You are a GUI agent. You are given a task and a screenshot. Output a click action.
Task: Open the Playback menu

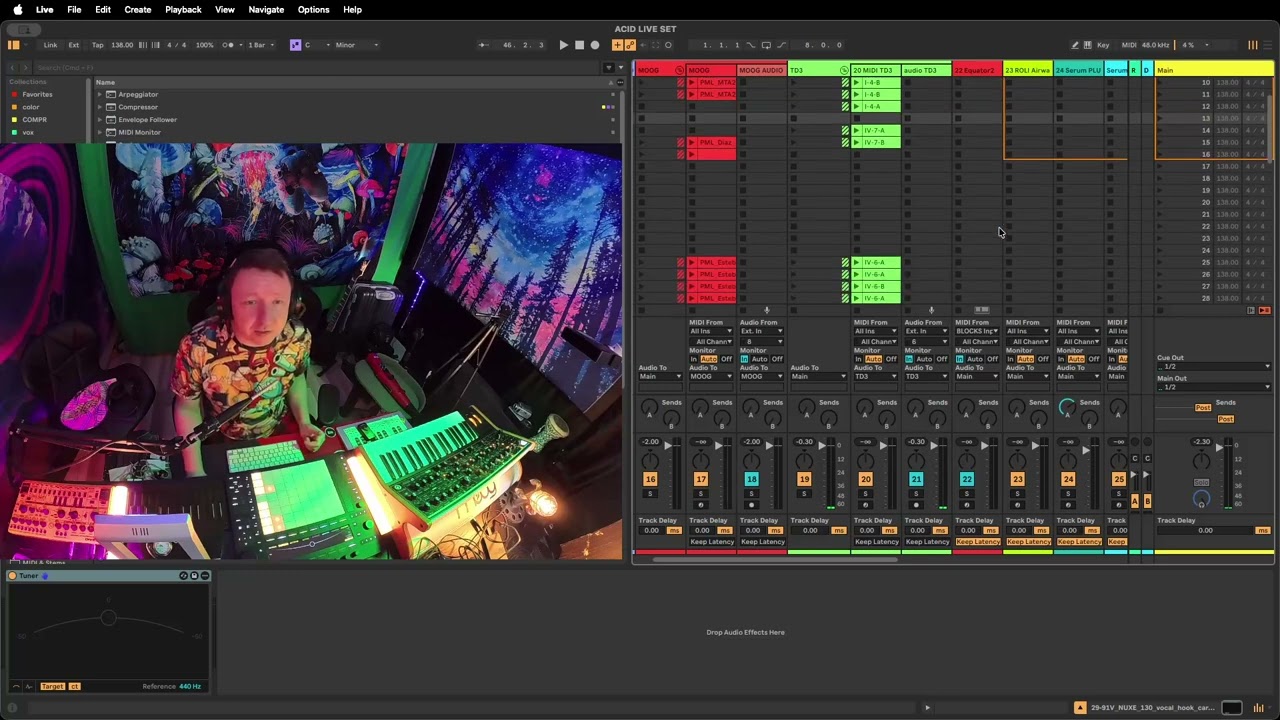coord(183,9)
